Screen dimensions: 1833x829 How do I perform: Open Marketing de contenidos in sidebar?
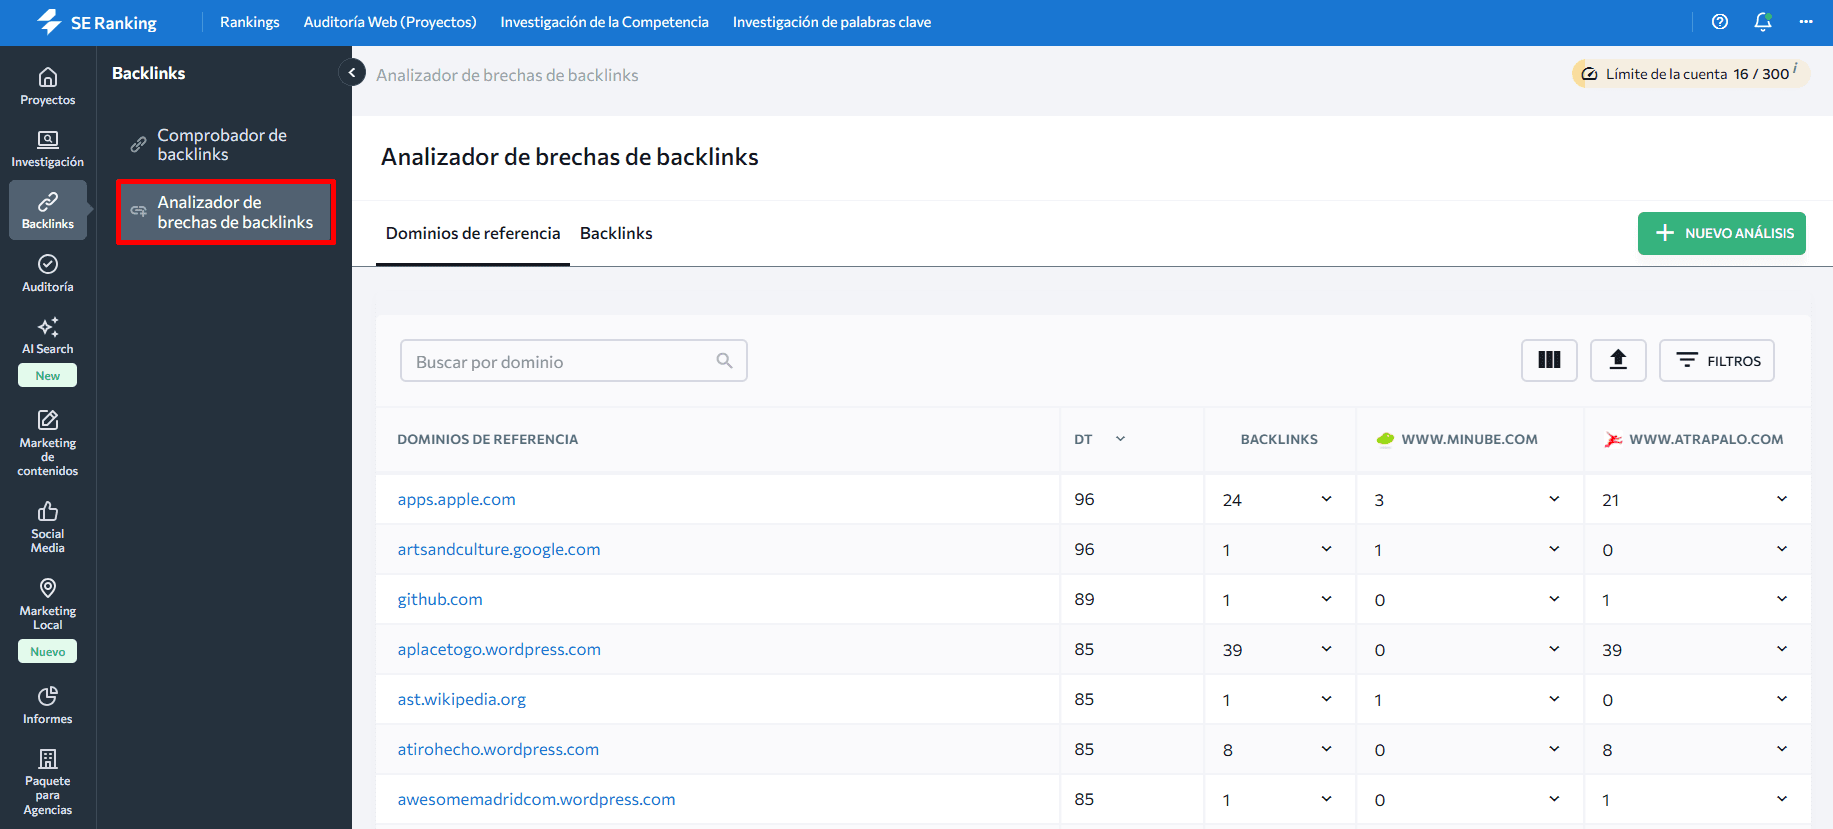(48, 443)
